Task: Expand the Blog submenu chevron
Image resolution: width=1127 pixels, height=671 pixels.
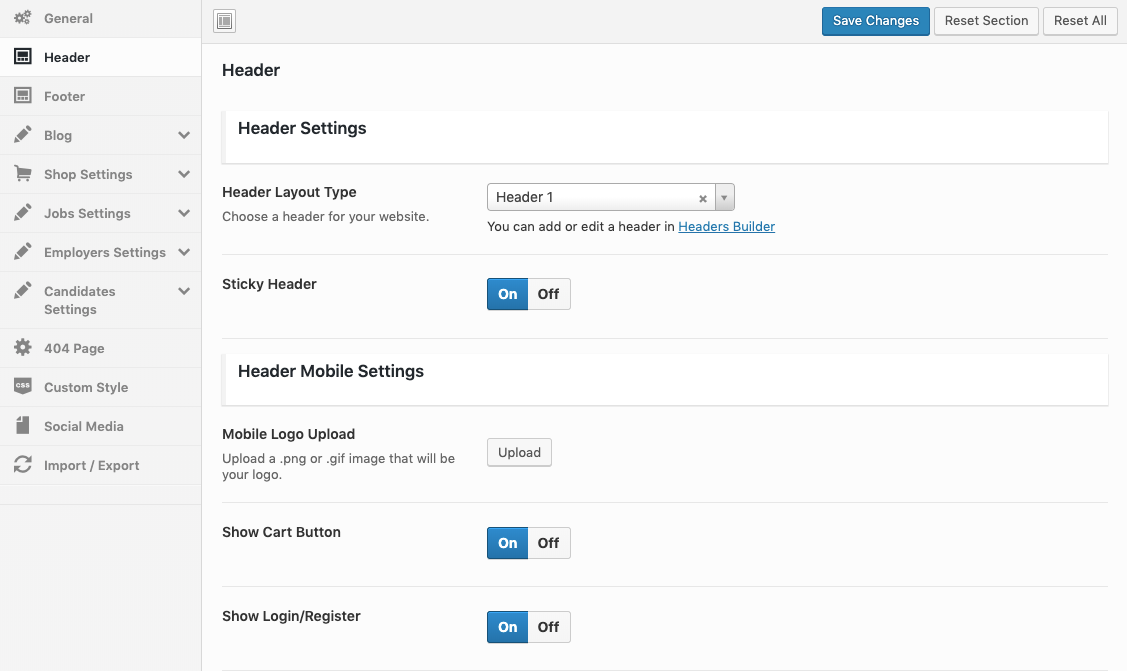Action: point(184,135)
